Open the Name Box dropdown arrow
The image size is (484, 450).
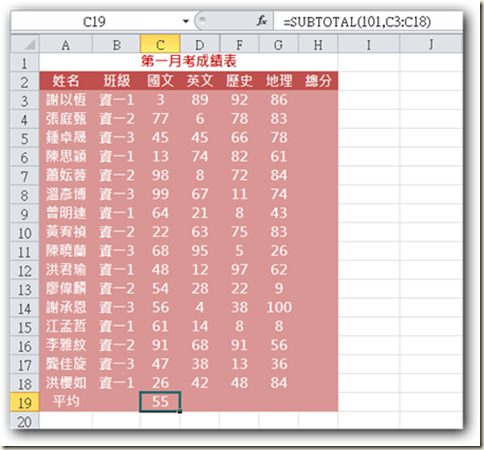coord(186,22)
